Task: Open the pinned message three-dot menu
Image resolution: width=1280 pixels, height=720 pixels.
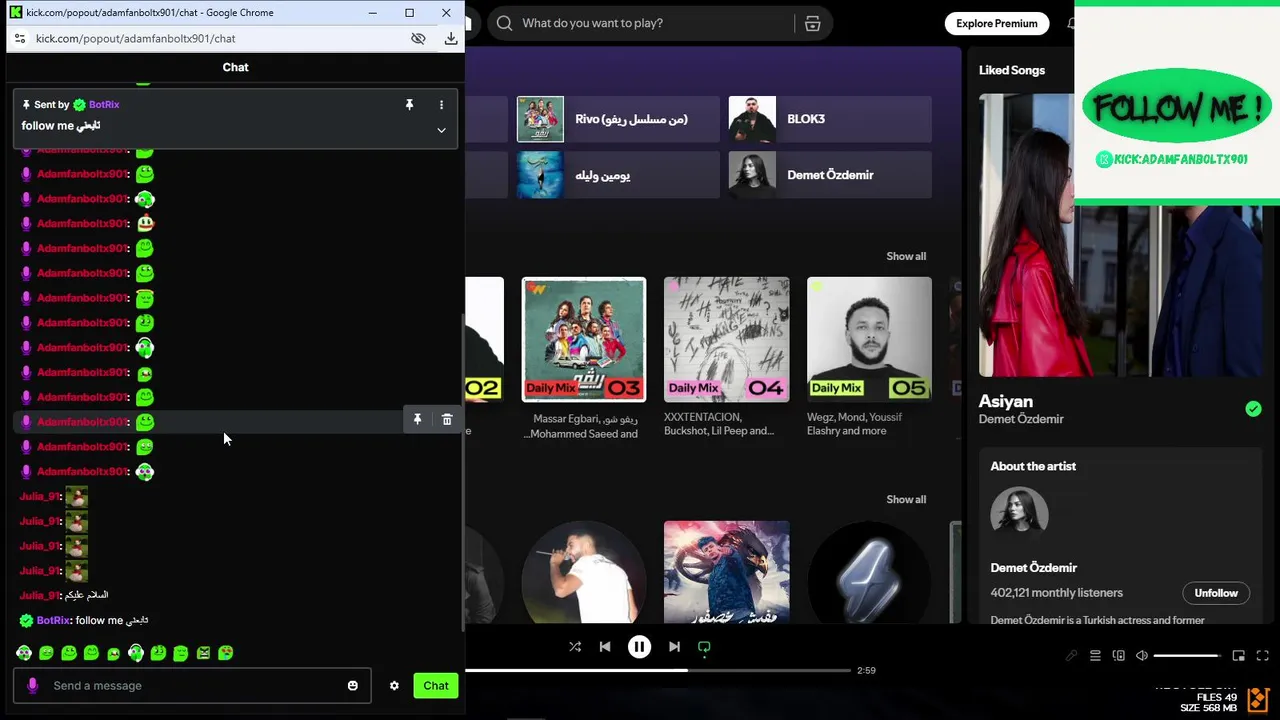Action: point(441,104)
